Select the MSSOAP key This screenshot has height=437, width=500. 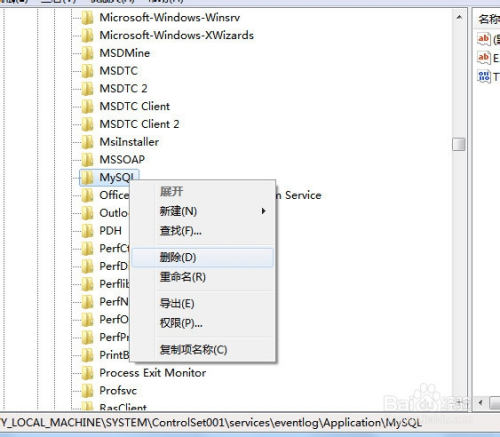pos(122,160)
